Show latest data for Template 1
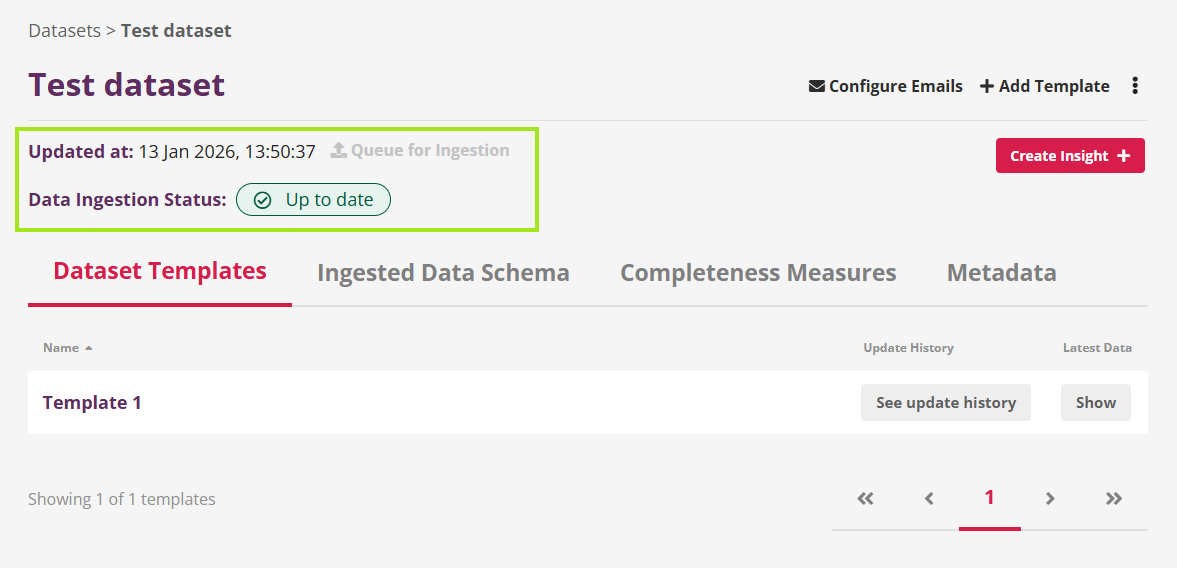 click(x=1096, y=402)
